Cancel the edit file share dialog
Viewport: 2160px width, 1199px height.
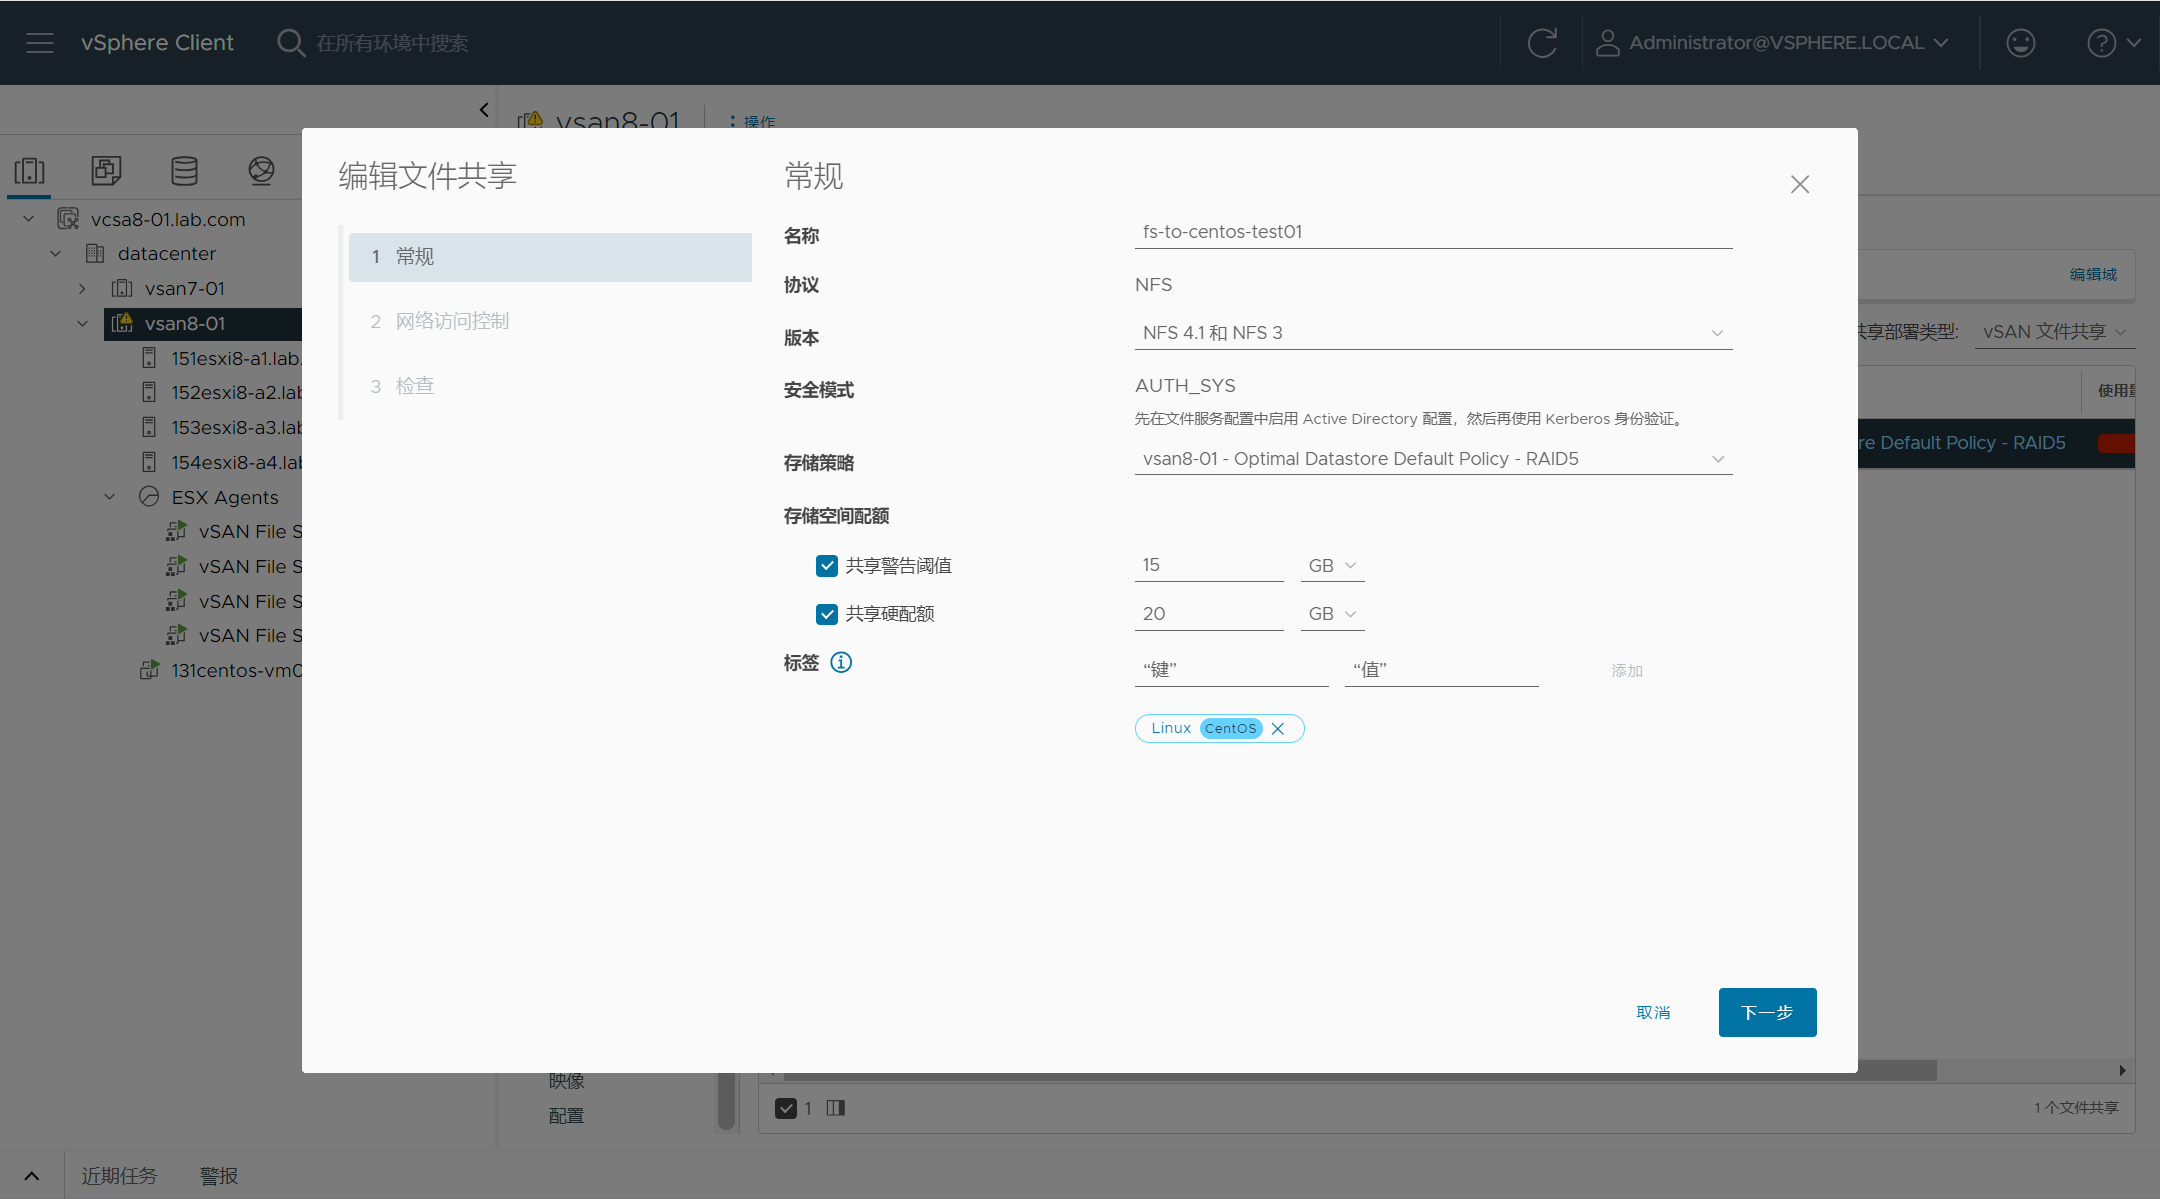click(1653, 1012)
